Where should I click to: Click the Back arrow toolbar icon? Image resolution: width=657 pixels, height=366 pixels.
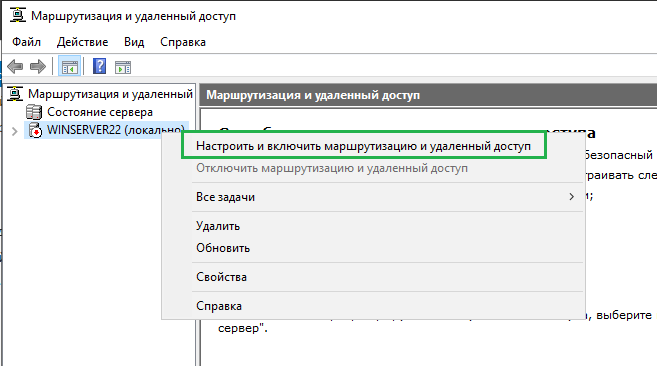click(x=15, y=66)
